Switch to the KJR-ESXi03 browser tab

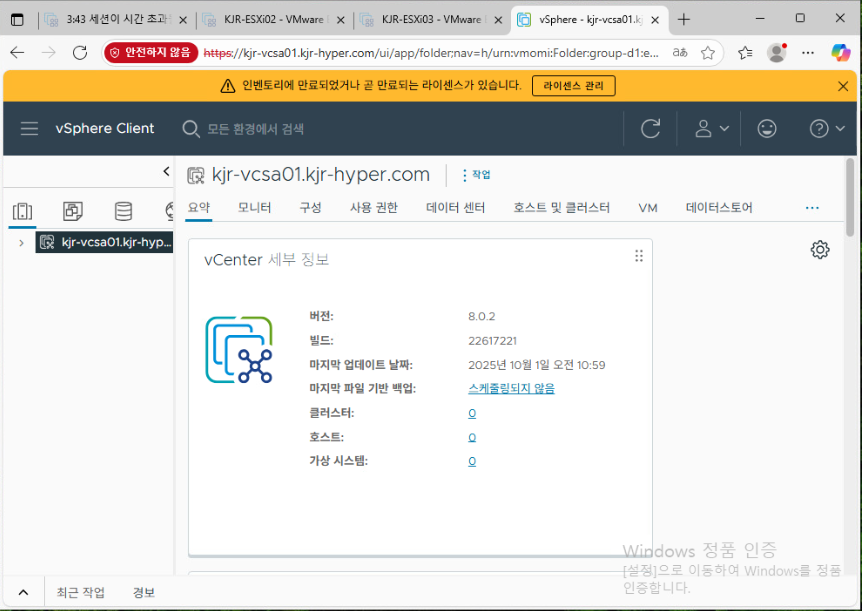tap(432, 20)
